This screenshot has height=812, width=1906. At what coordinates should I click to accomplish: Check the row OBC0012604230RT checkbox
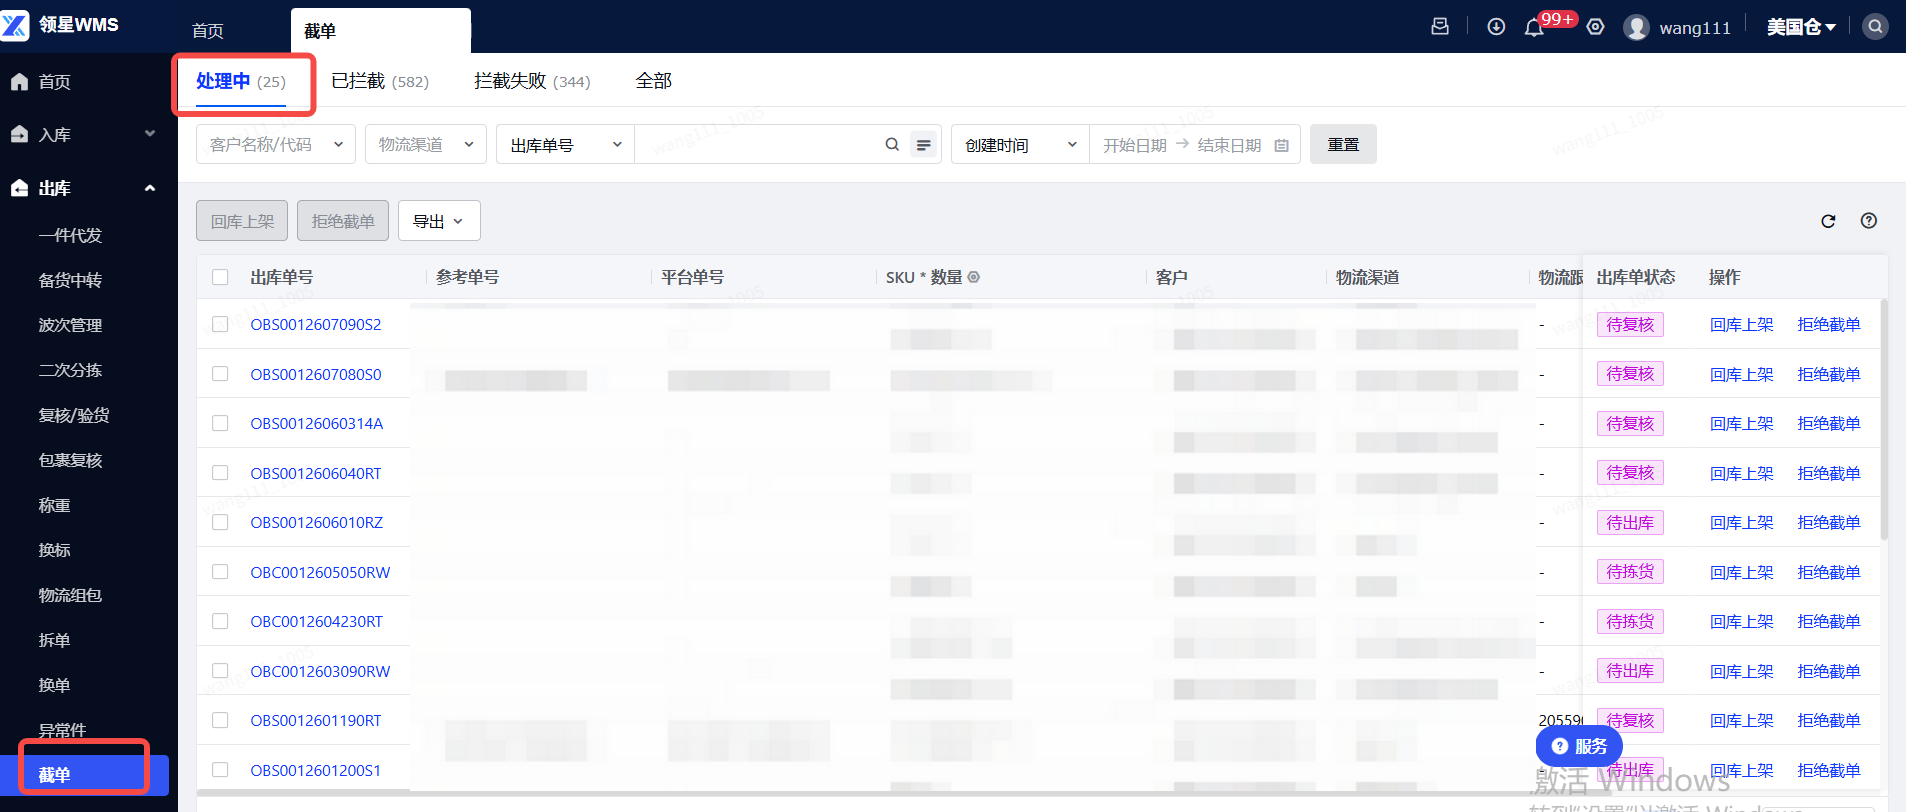(220, 621)
